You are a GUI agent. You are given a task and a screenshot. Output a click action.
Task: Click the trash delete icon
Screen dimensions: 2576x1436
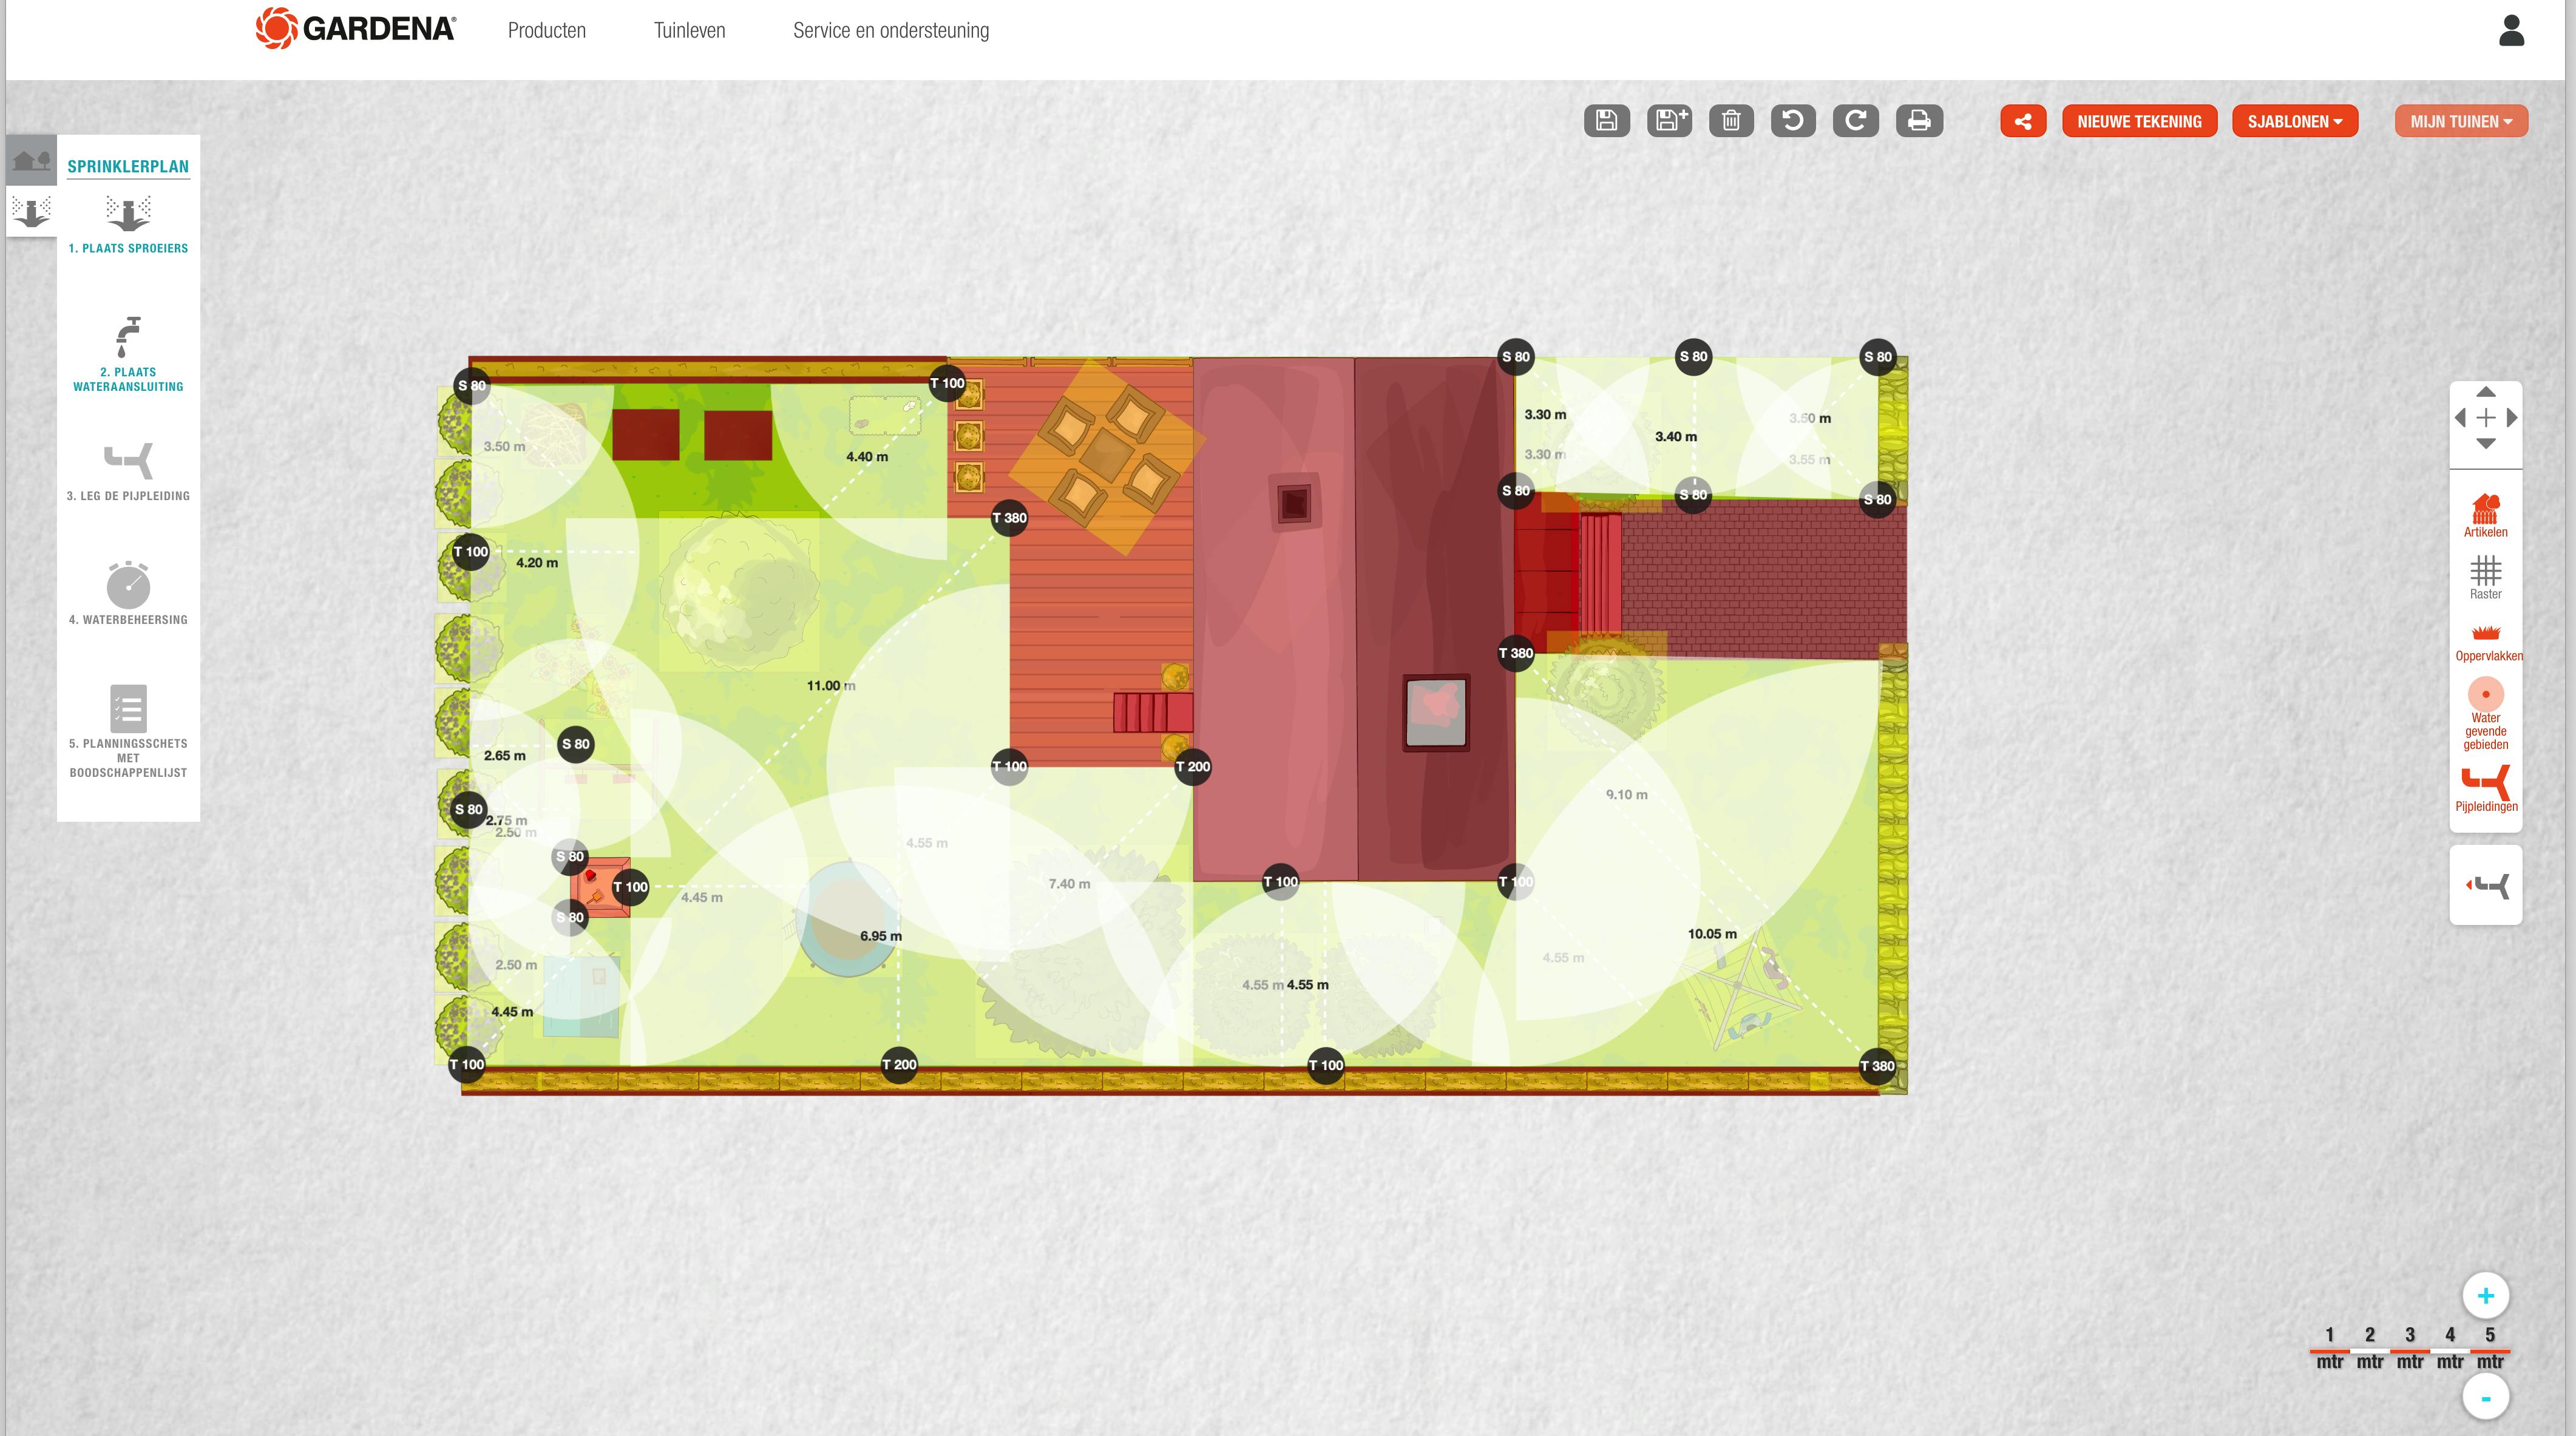coord(1731,121)
